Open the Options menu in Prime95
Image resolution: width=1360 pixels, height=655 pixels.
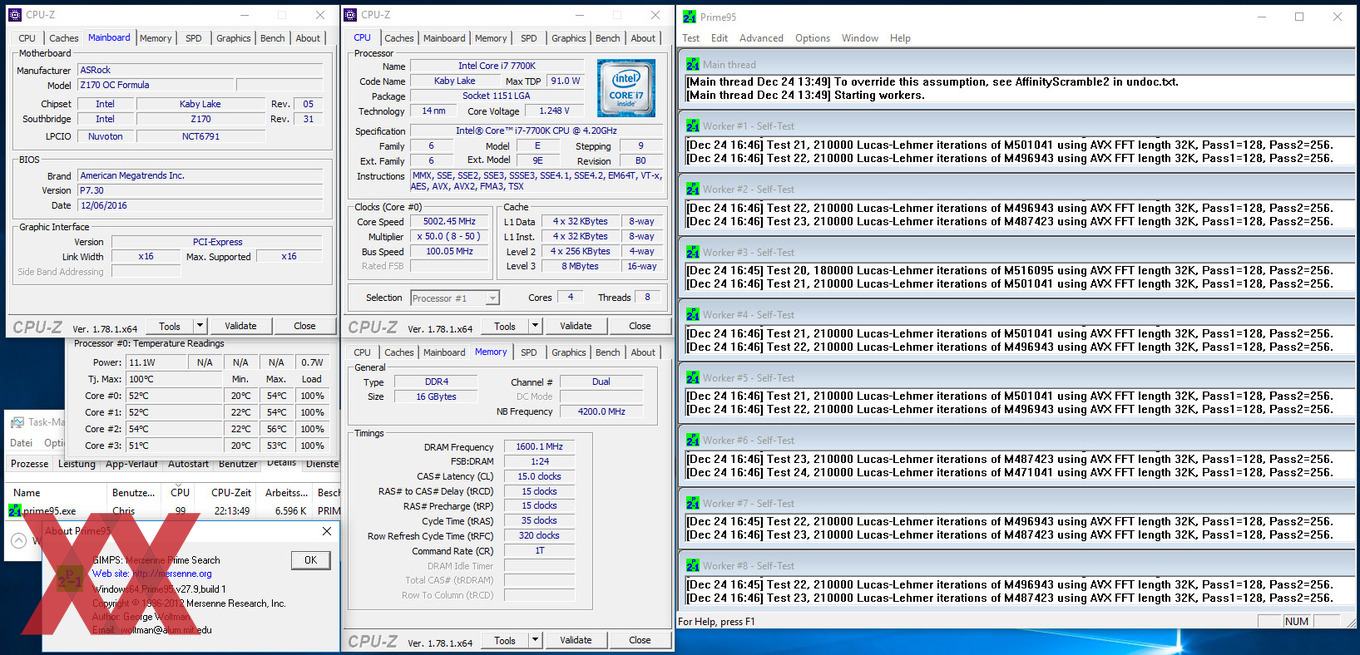812,38
